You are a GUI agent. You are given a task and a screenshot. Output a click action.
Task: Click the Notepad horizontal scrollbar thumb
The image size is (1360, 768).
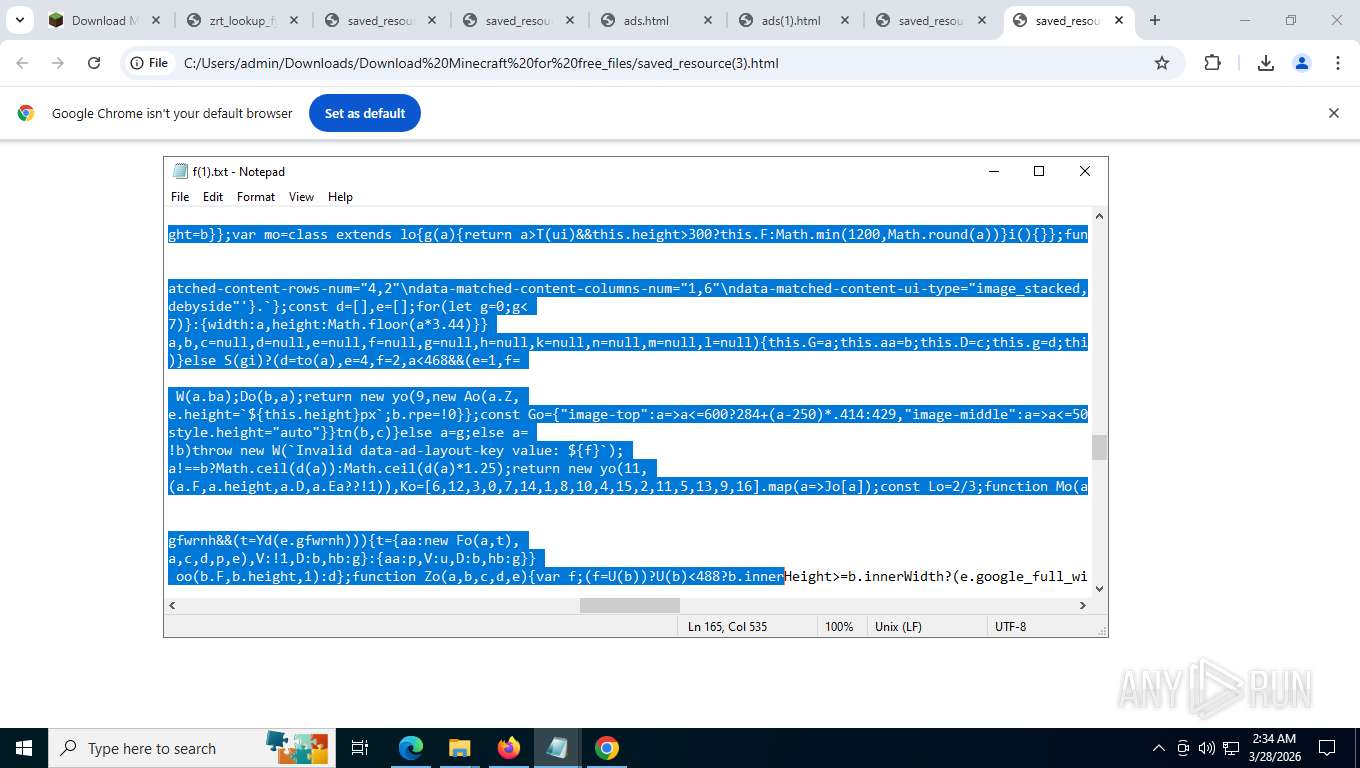tap(630, 605)
